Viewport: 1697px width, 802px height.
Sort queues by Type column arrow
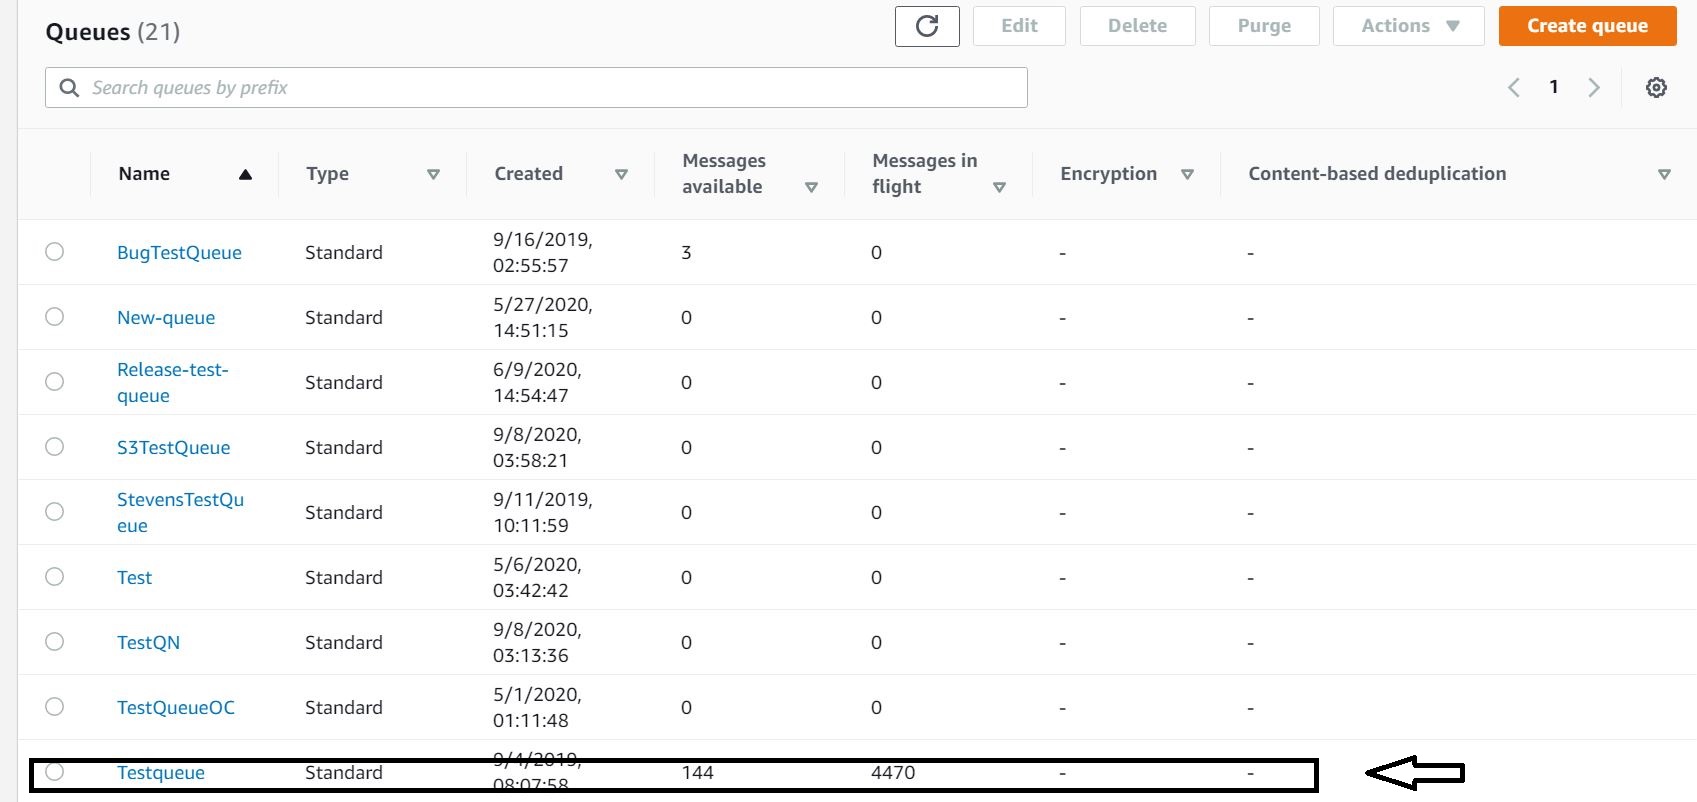433,175
